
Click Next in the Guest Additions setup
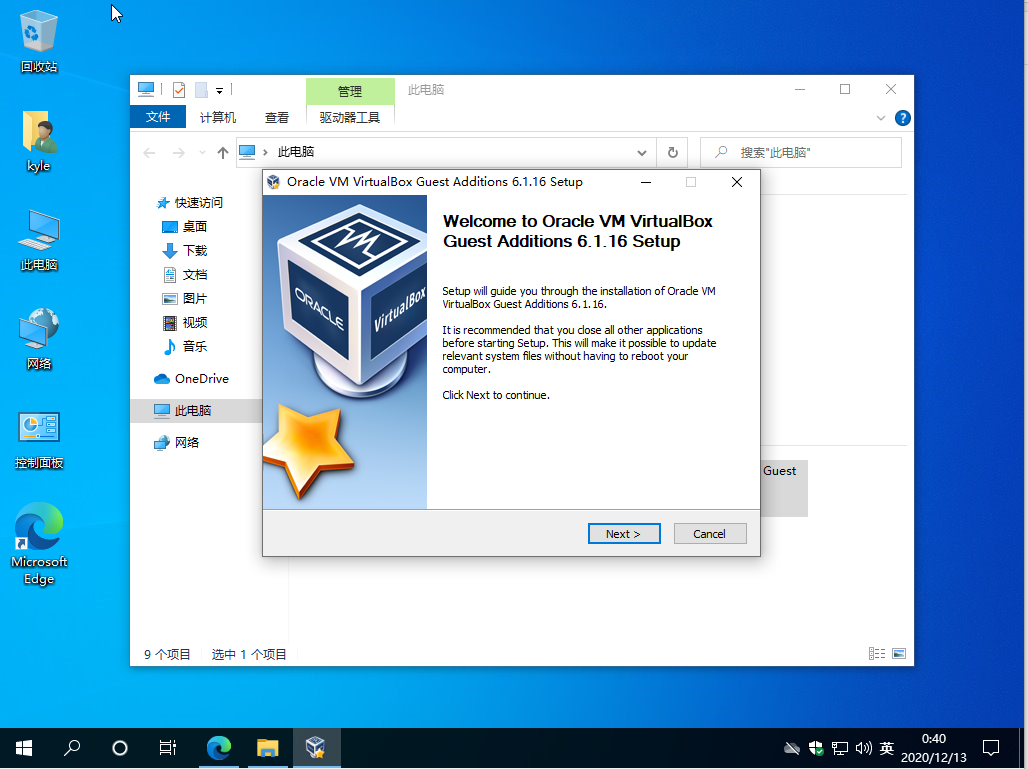click(x=624, y=533)
